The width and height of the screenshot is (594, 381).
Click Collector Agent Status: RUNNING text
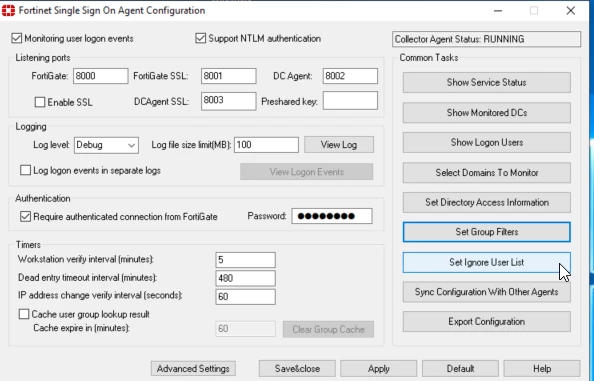click(460, 39)
